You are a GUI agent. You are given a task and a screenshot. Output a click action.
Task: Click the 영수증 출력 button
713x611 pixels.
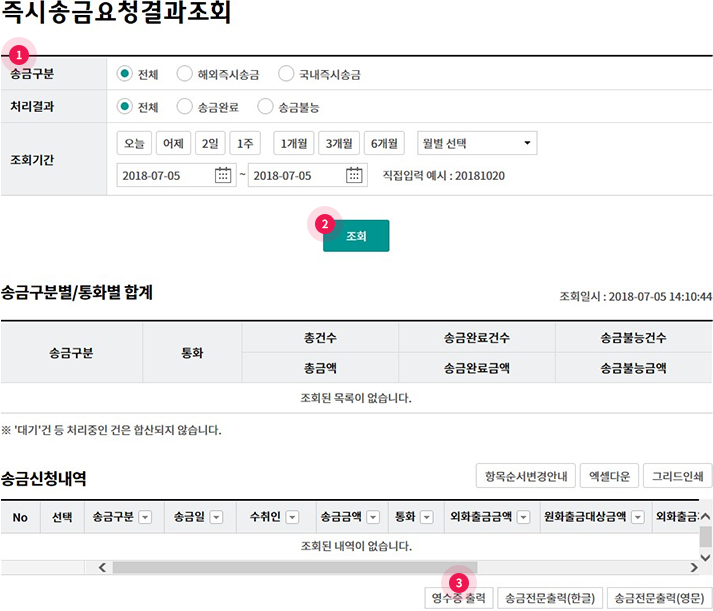(459, 598)
